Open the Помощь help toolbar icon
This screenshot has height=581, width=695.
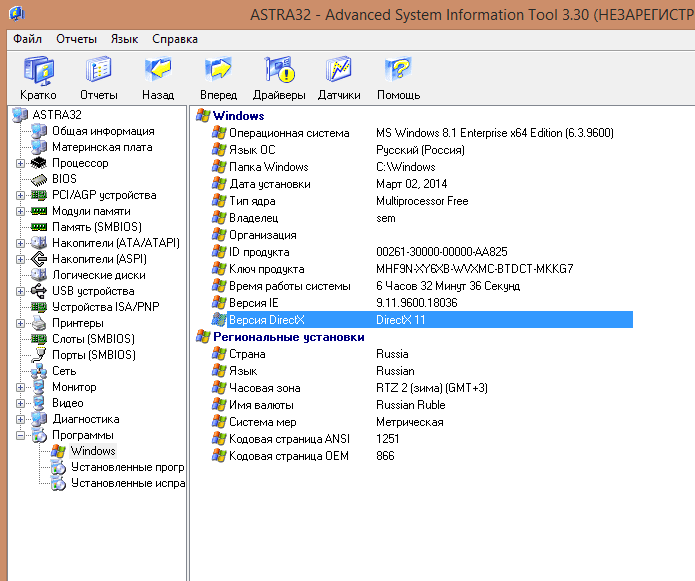click(x=398, y=78)
